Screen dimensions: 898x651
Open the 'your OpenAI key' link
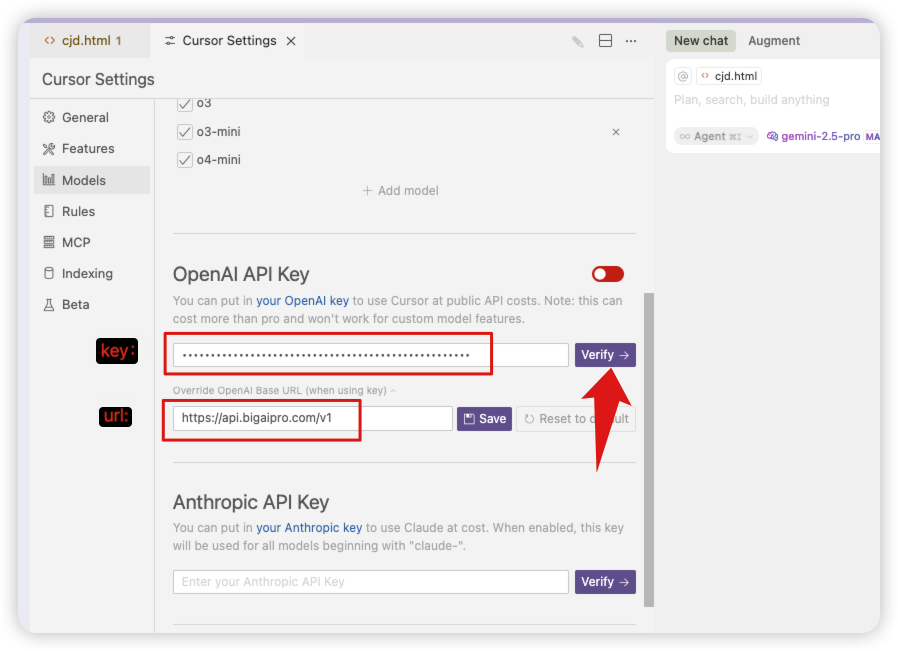302,301
